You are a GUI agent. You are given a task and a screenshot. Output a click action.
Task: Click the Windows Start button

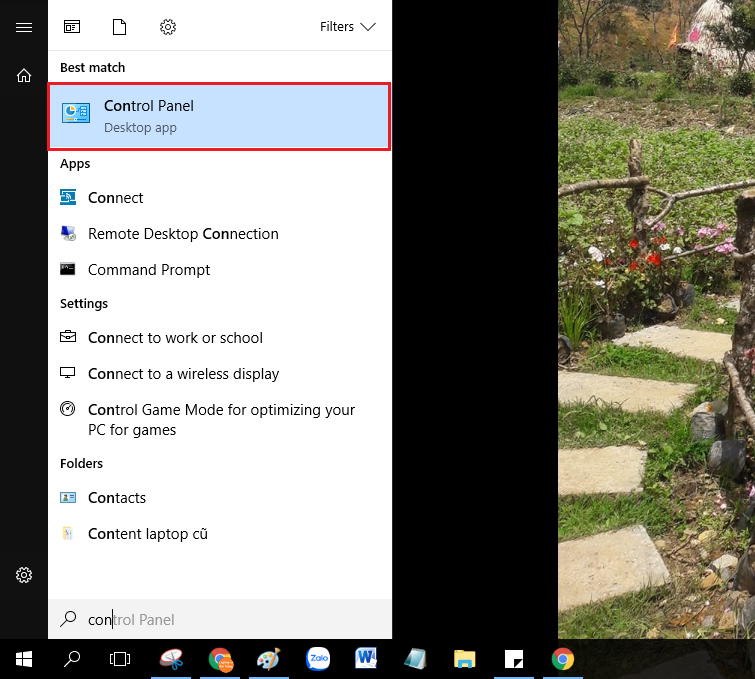point(24,659)
